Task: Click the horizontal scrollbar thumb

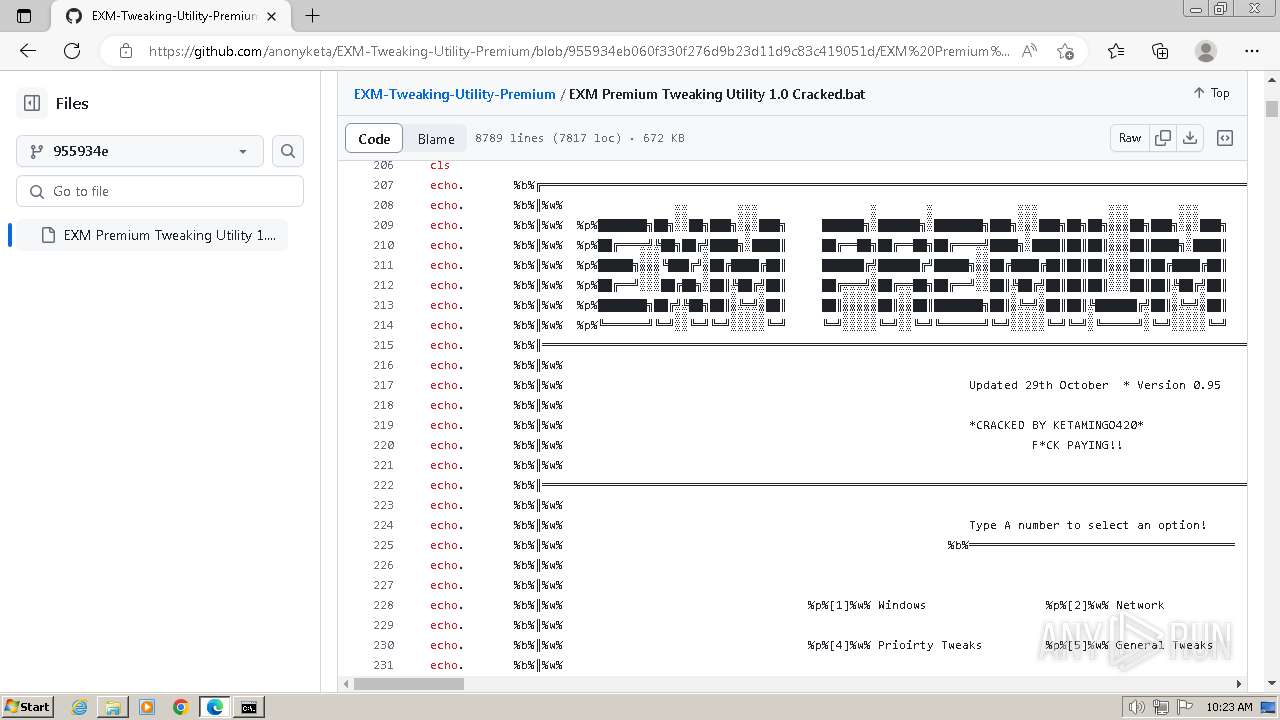Action: [408, 684]
